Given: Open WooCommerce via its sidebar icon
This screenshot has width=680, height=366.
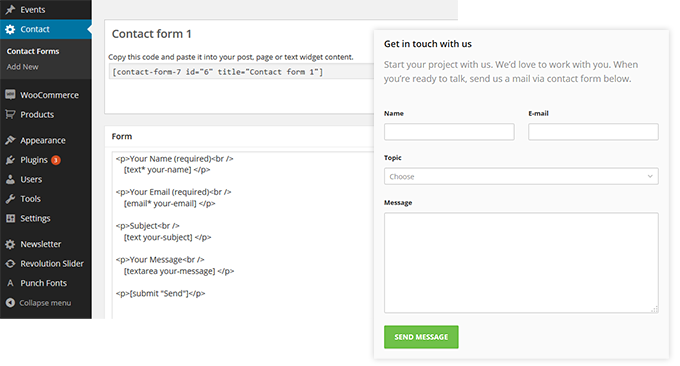Looking at the screenshot, I should 10,95.
